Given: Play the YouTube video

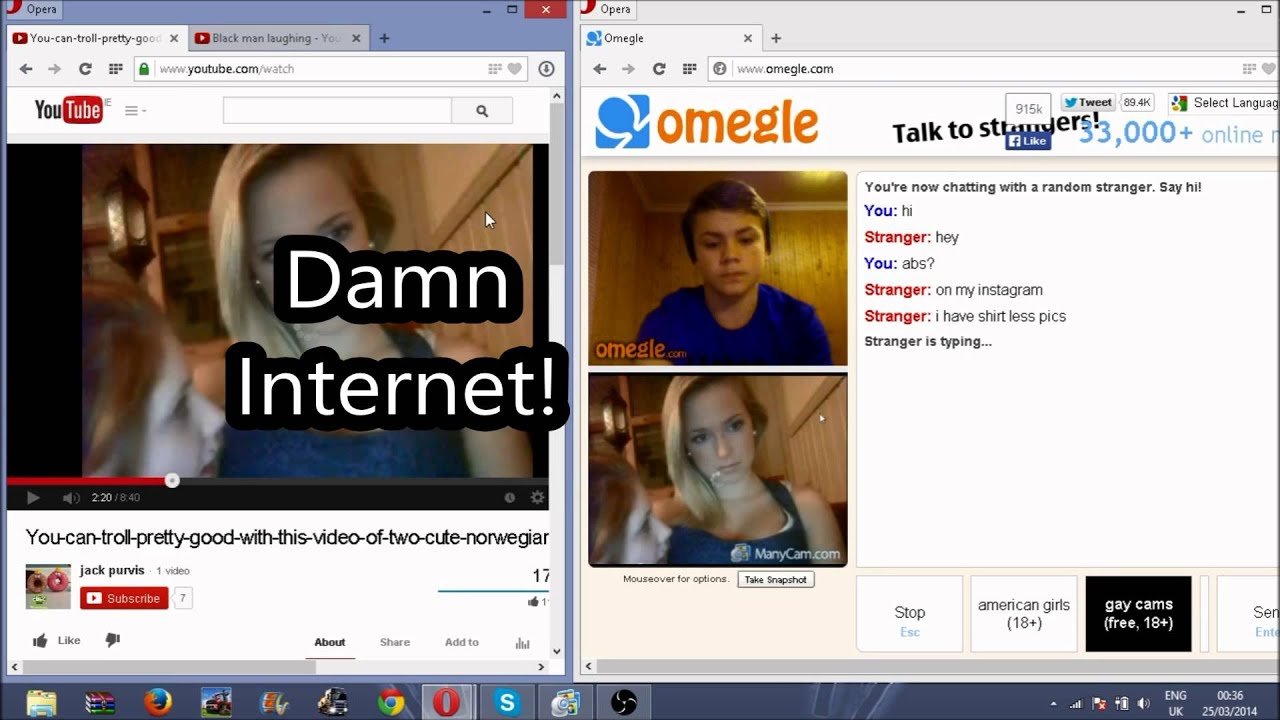Looking at the screenshot, I should coord(33,498).
